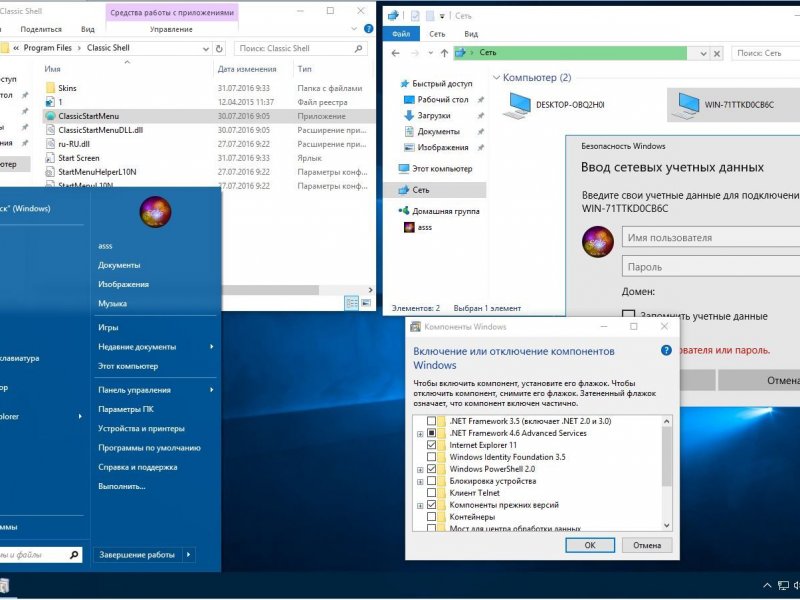Click the Имя пользователя input field
Screen dimensions: 800x600
(711, 238)
